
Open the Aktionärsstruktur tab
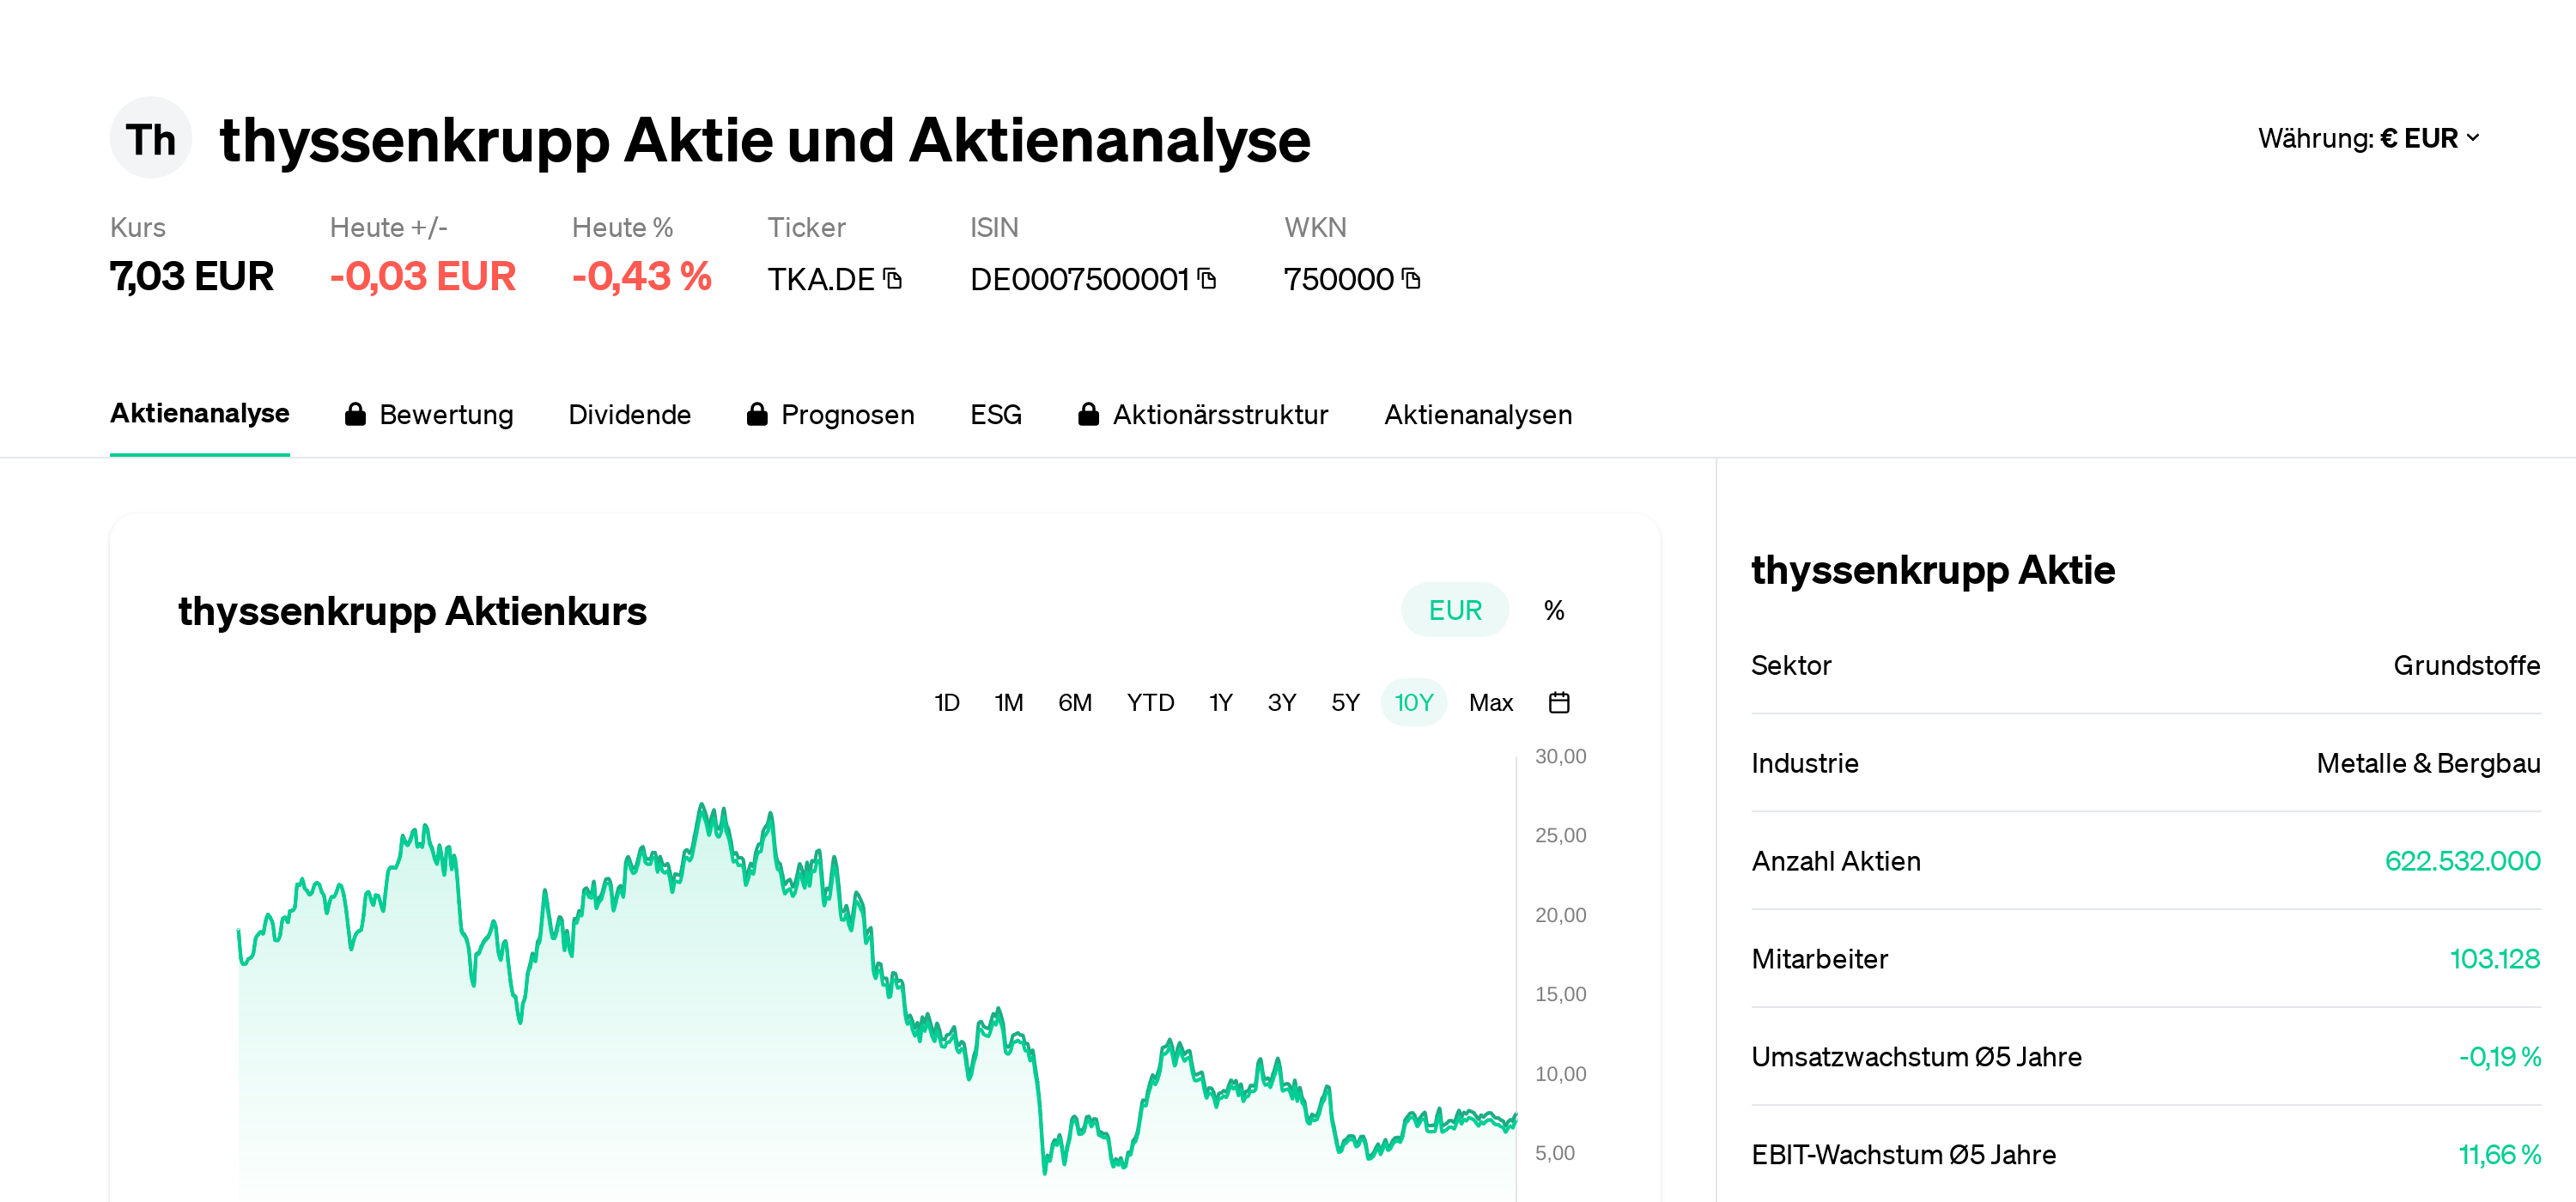coord(1204,414)
